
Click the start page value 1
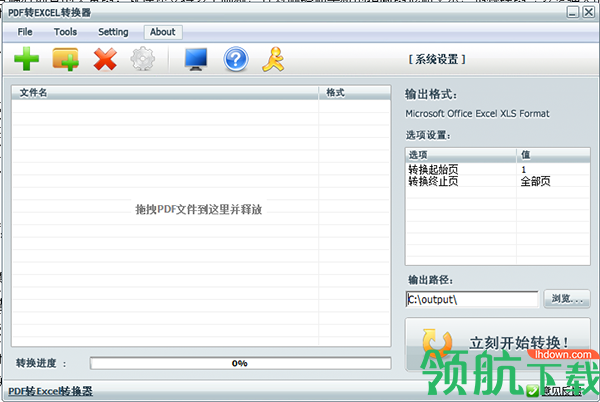pyautogui.click(x=523, y=169)
